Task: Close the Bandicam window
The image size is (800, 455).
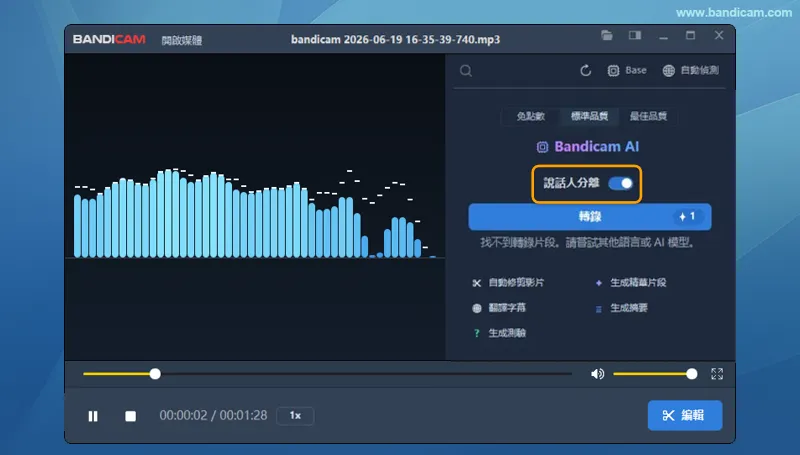Action: (719, 35)
